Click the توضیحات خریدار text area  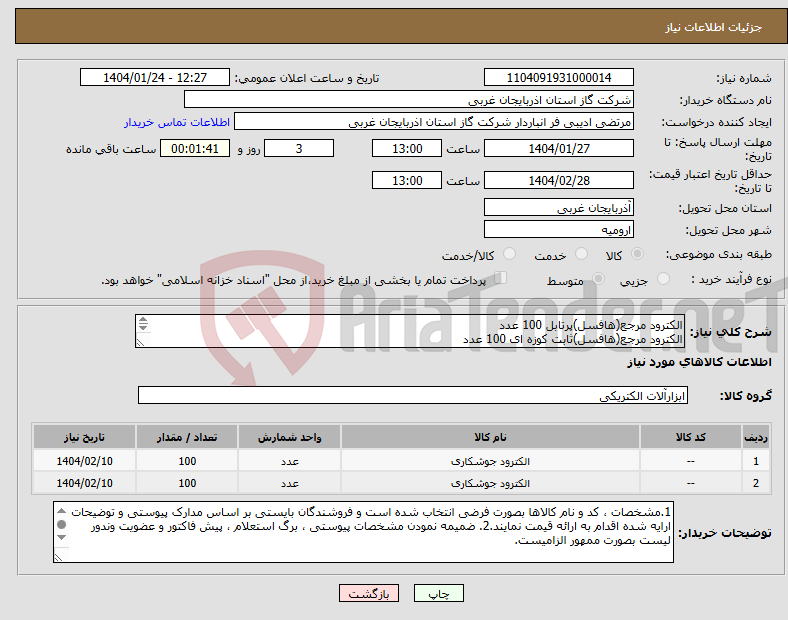363,532
